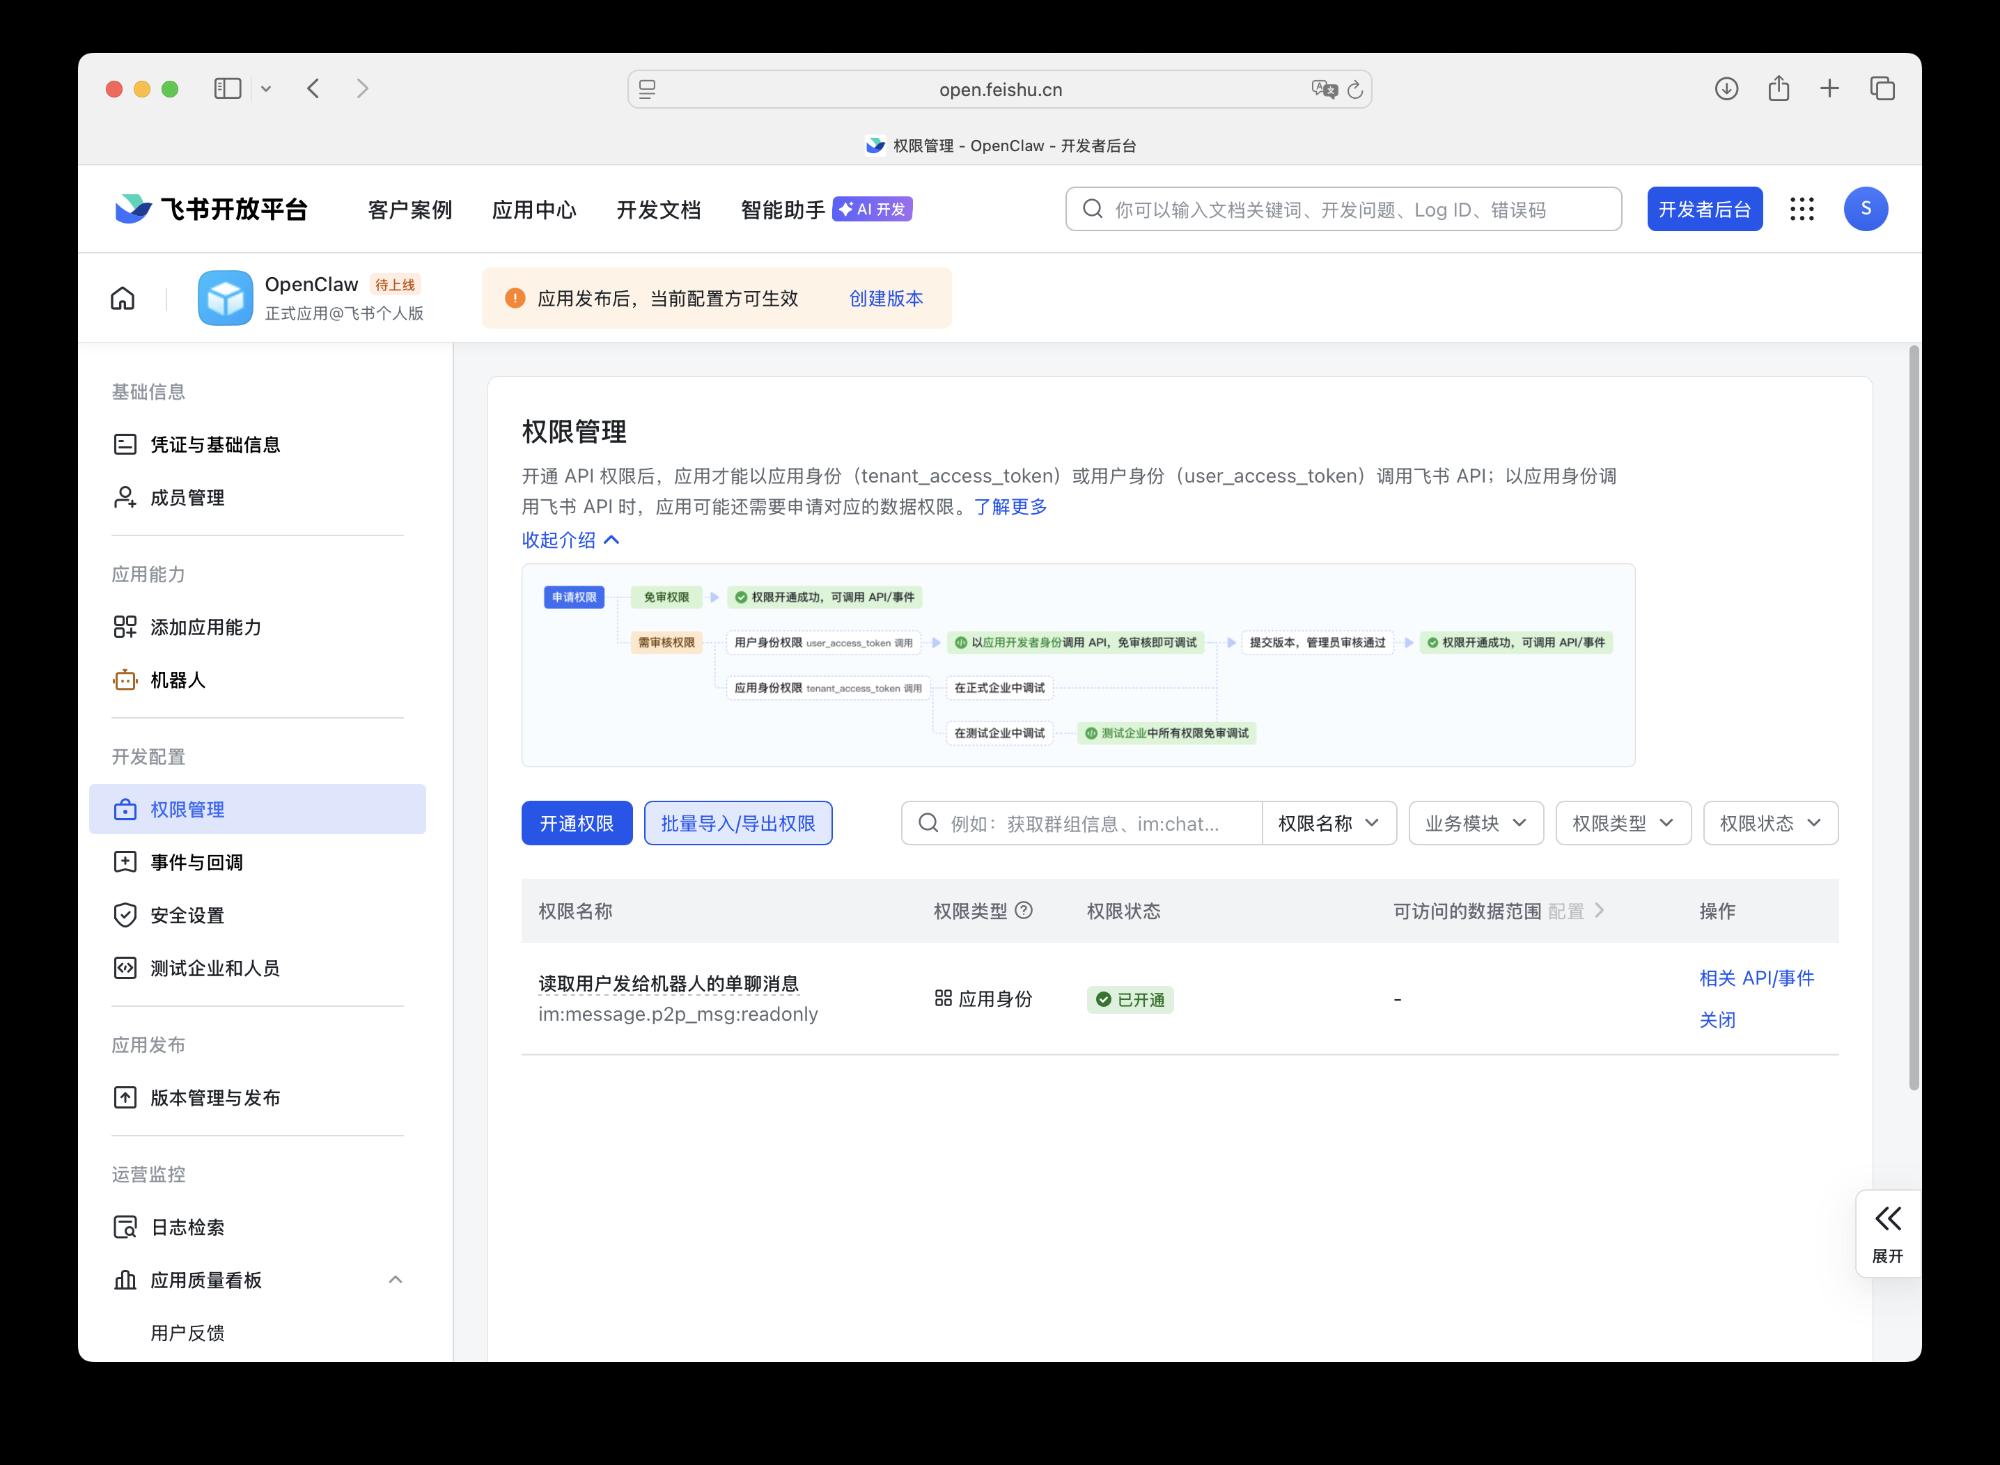The height and width of the screenshot is (1465, 2000).
Task: Click the Safari share icon
Action: (1778, 89)
